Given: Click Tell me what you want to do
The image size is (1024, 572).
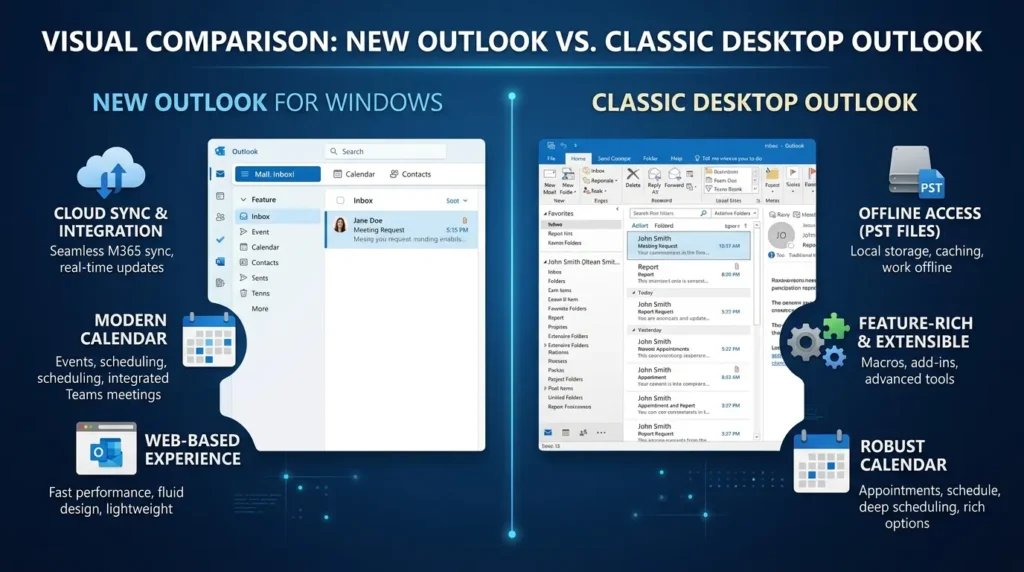Looking at the screenshot, I should (x=728, y=159).
